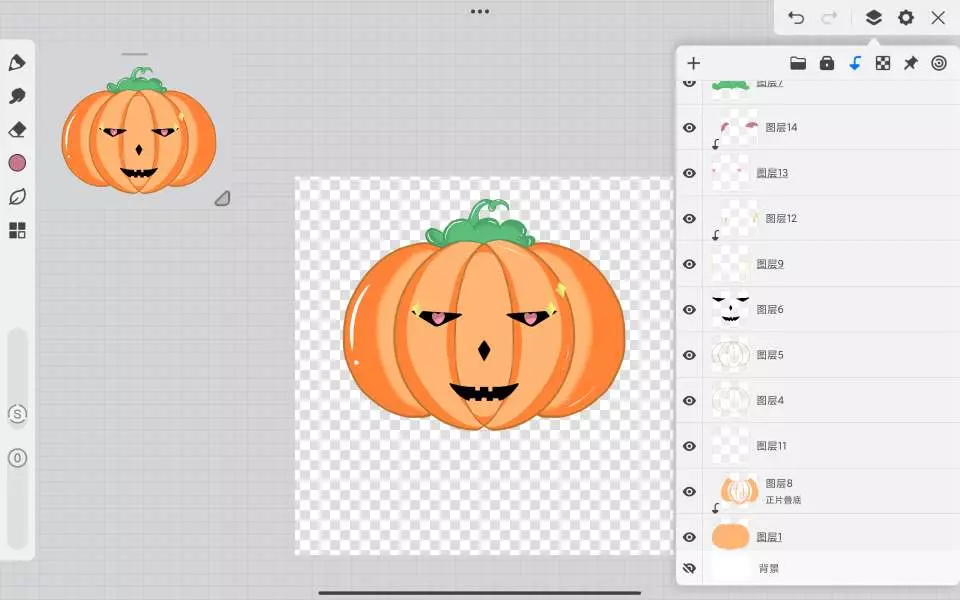Click the 图层12 layer name
Image resolution: width=960 pixels, height=600 pixels.
pyautogui.click(x=781, y=219)
